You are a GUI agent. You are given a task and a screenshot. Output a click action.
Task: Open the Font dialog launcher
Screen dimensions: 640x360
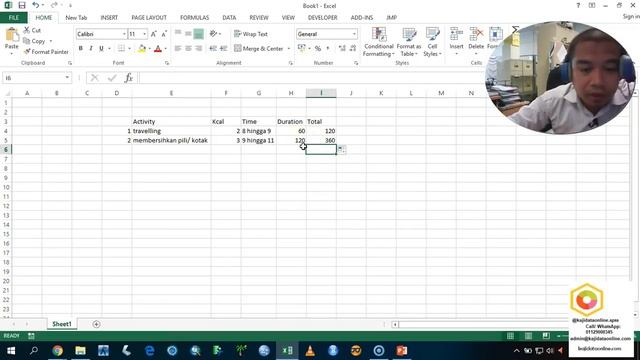pos(167,63)
